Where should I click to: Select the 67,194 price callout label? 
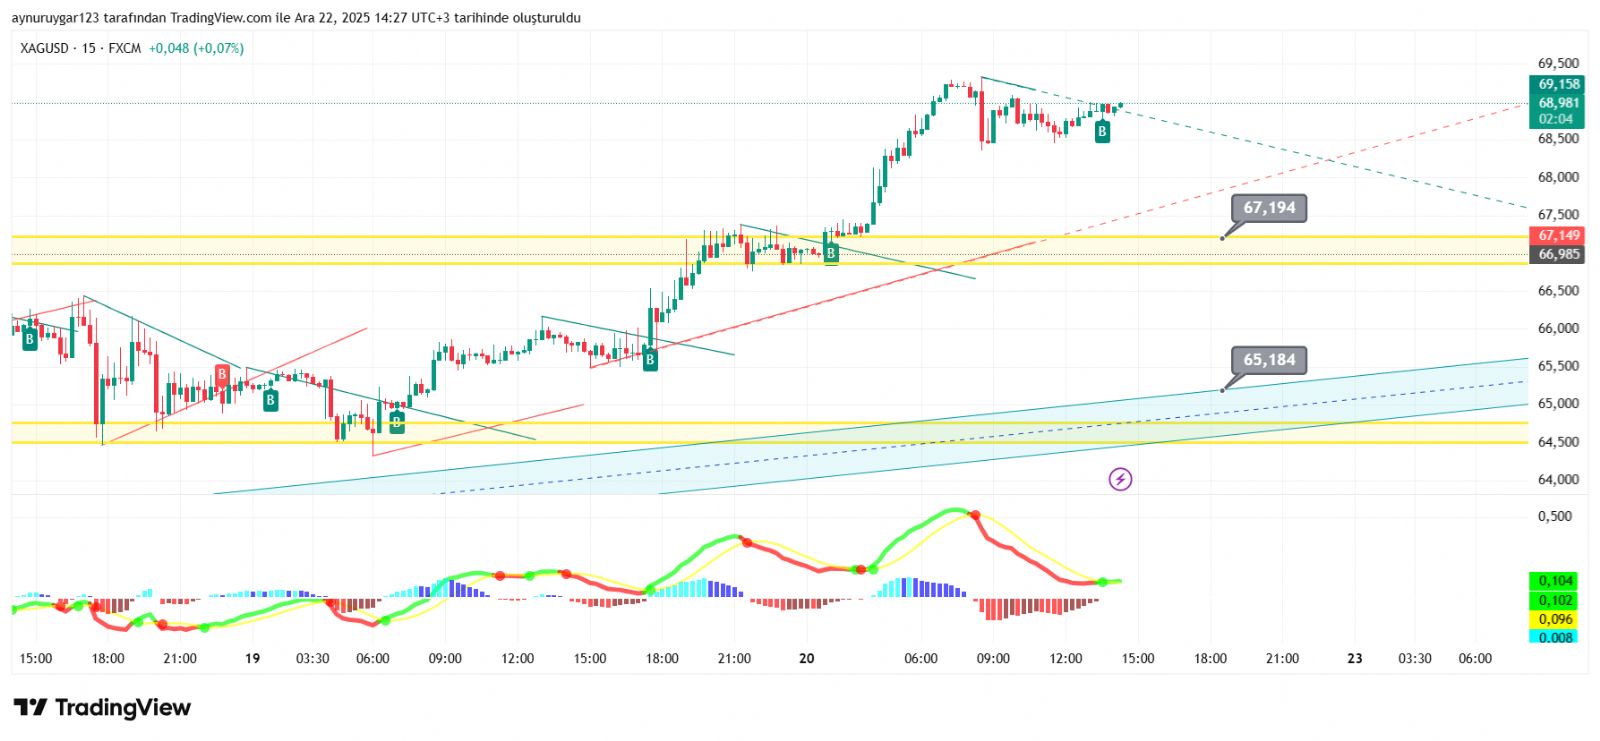click(x=1269, y=208)
